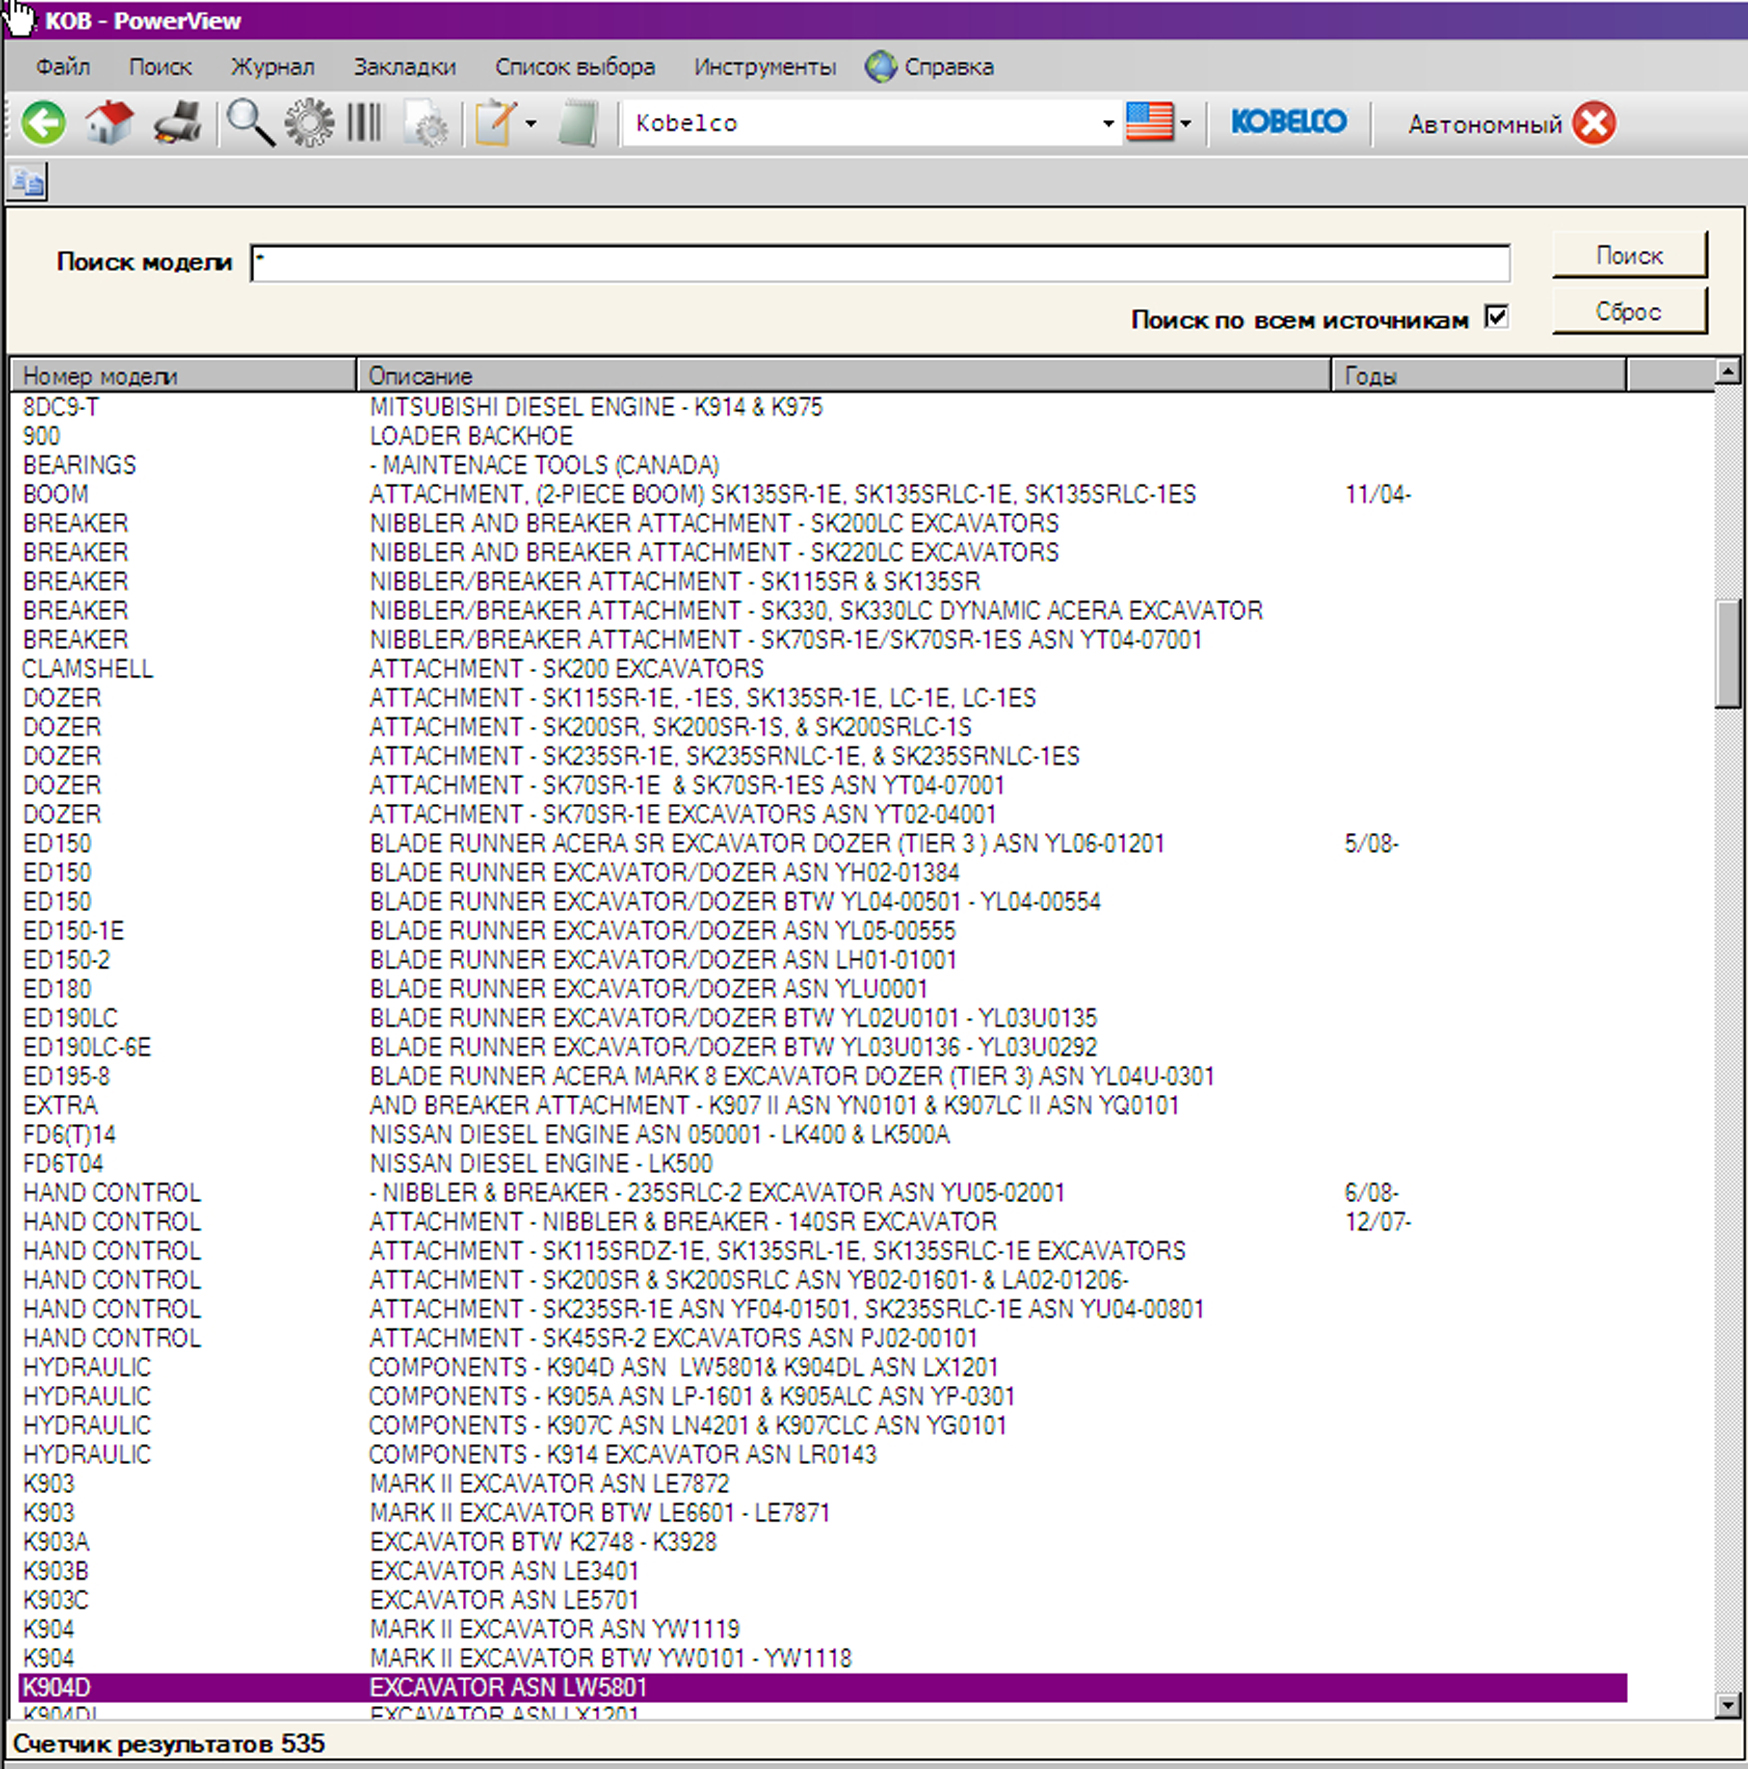Toggle 'Поиск по всем источникам' checkbox
This screenshot has height=1769, width=1748.
pos(1496,317)
